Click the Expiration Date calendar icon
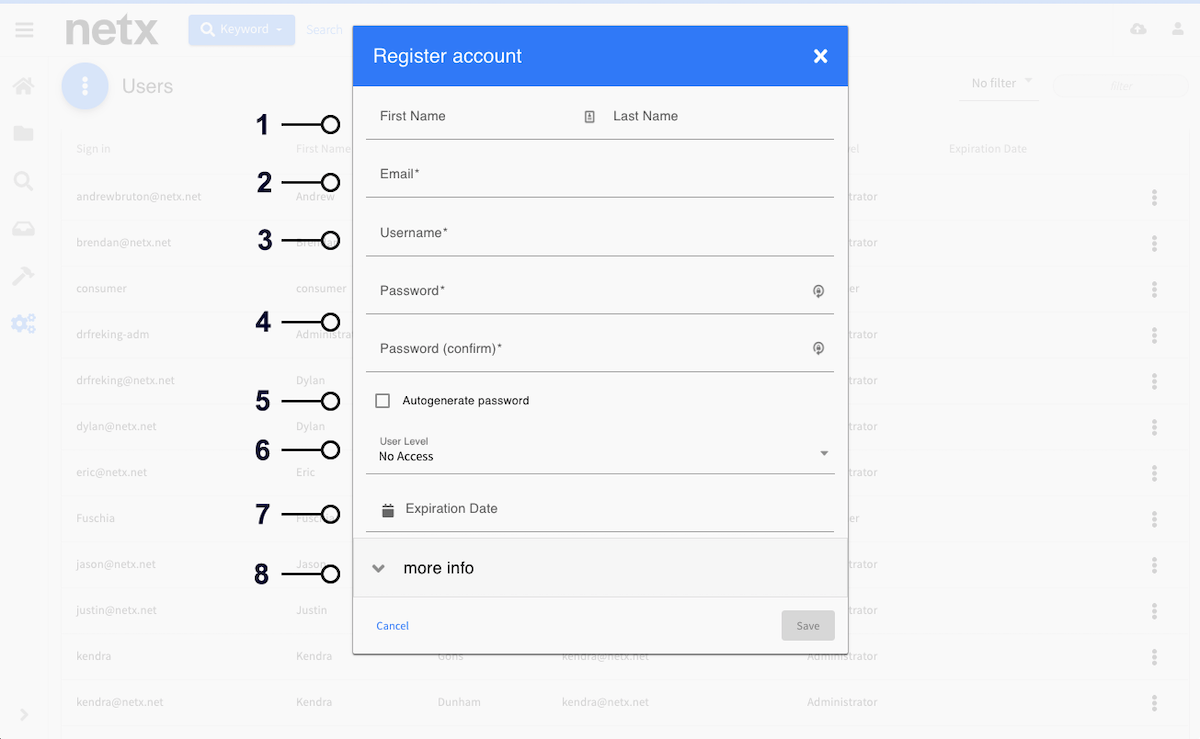Image resolution: width=1200 pixels, height=739 pixels. [x=388, y=510]
